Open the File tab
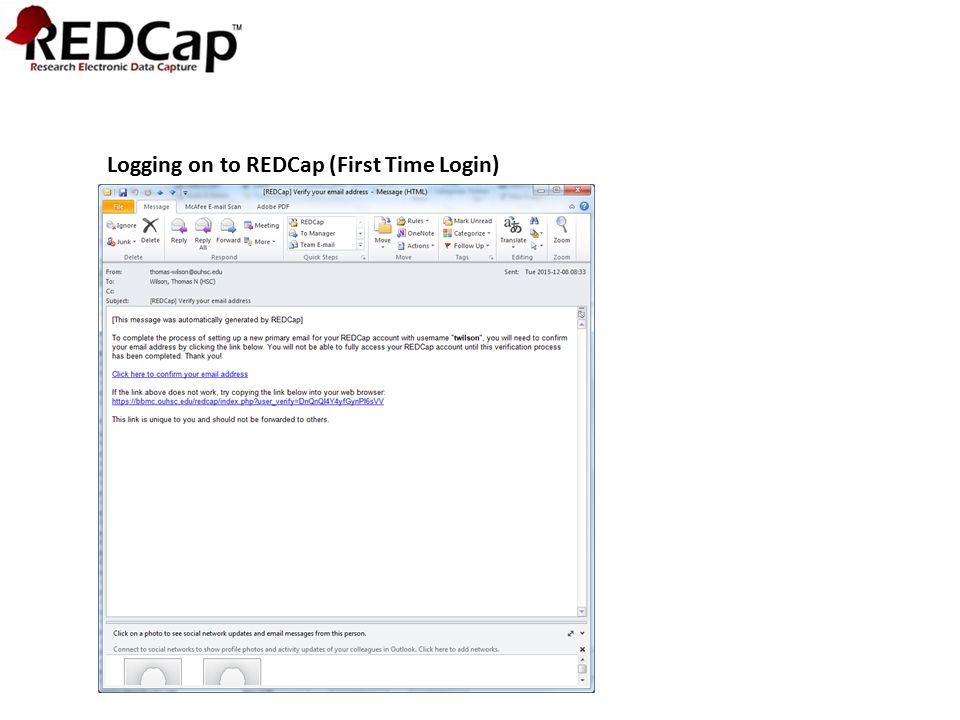Screen dimensions: 960x720 [119, 206]
